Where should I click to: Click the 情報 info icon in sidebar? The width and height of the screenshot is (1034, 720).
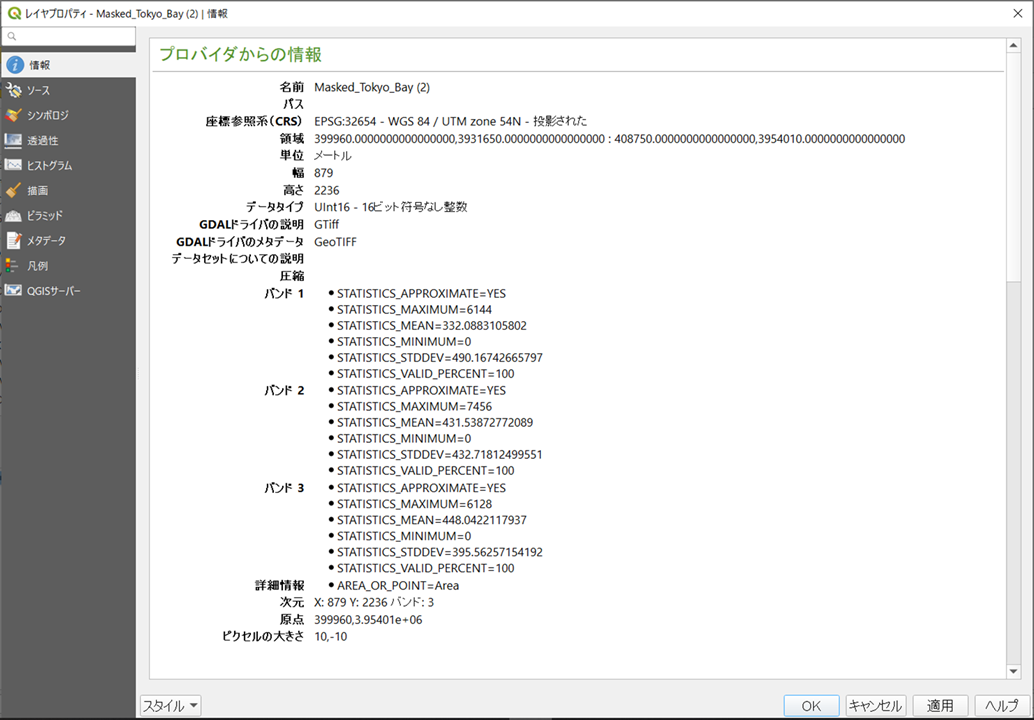pyautogui.click(x=15, y=65)
